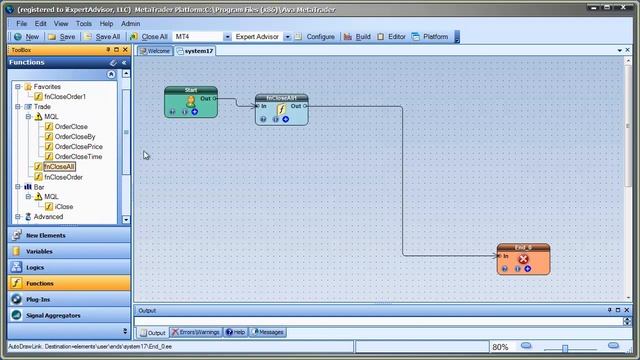Screen dimensions: 640x360
Task: Select fnCloseOrder1 in Favorites
Action: coord(65,97)
